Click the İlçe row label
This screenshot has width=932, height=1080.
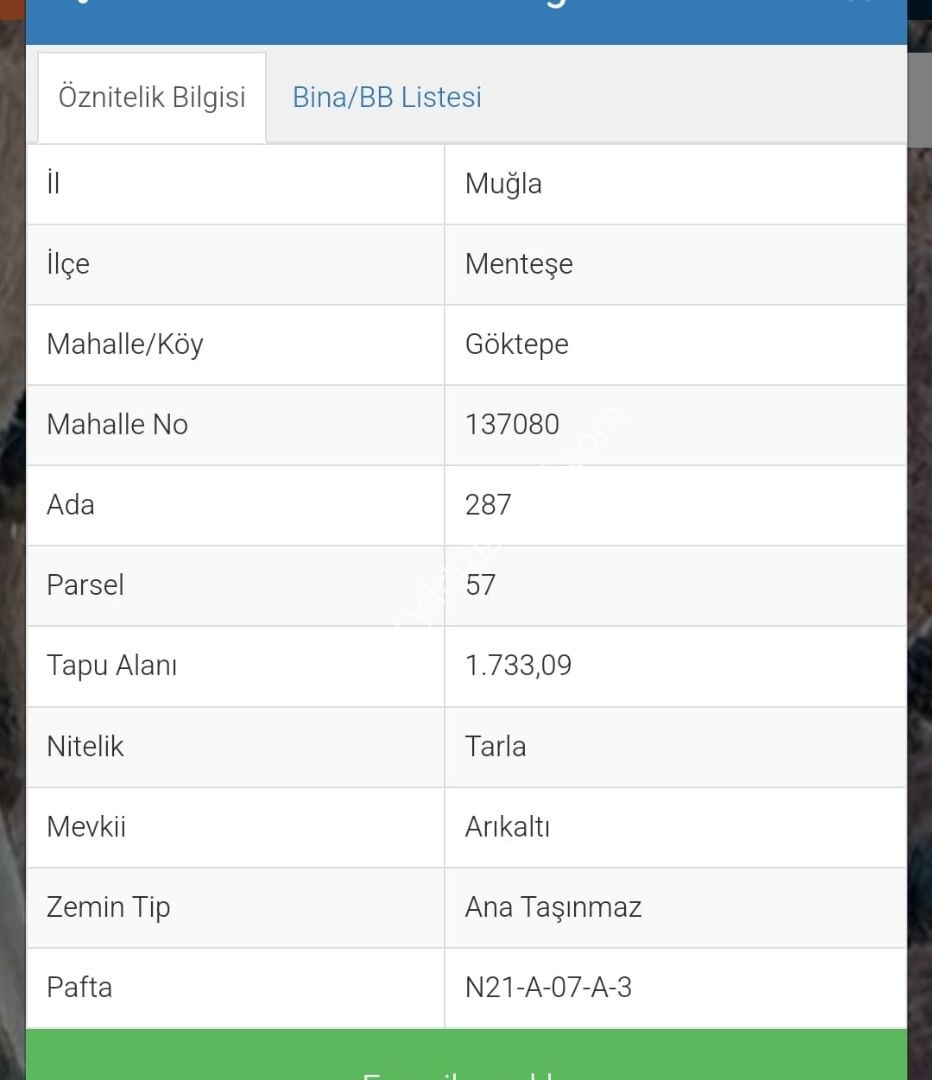pyautogui.click(x=68, y=264)
